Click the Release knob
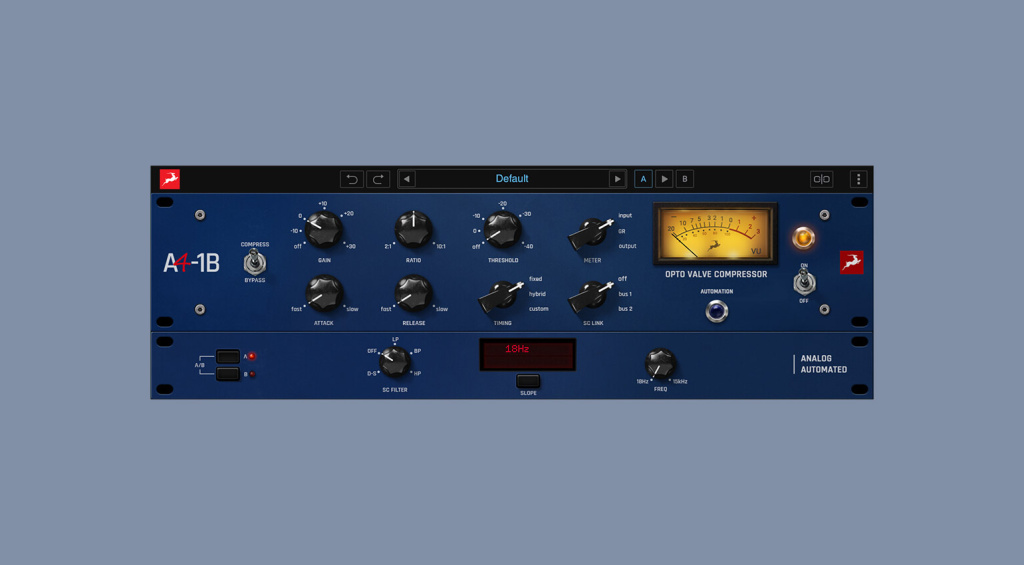Screen dimensions: 1024x565 tap(413, 293)
